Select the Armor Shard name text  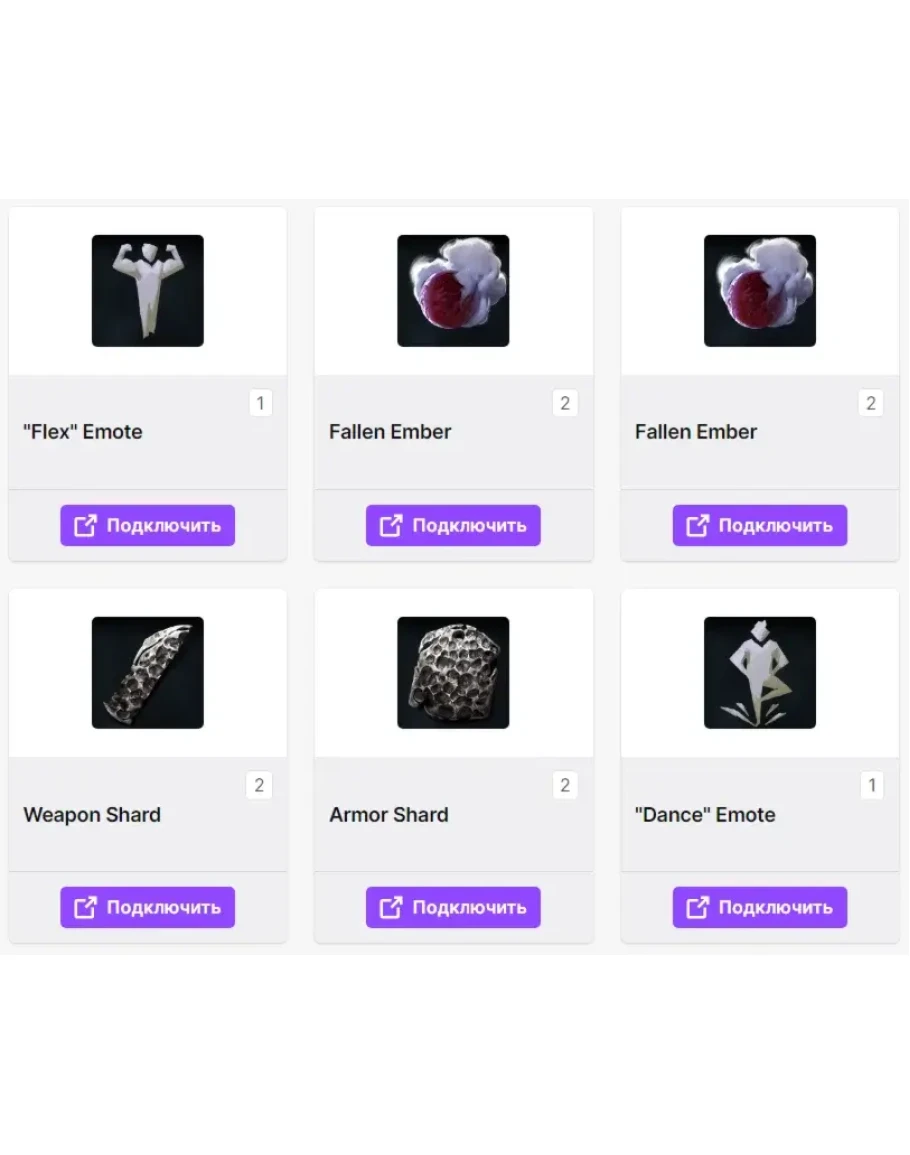(x=389, y=815)
